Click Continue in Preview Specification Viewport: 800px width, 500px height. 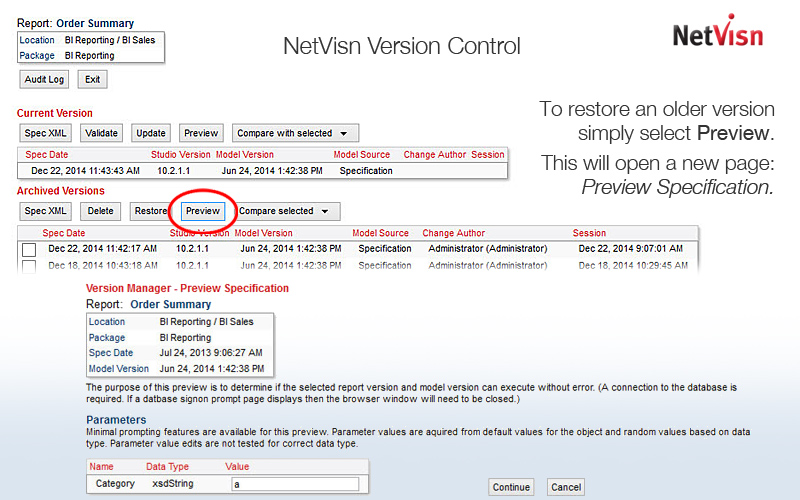511,487
